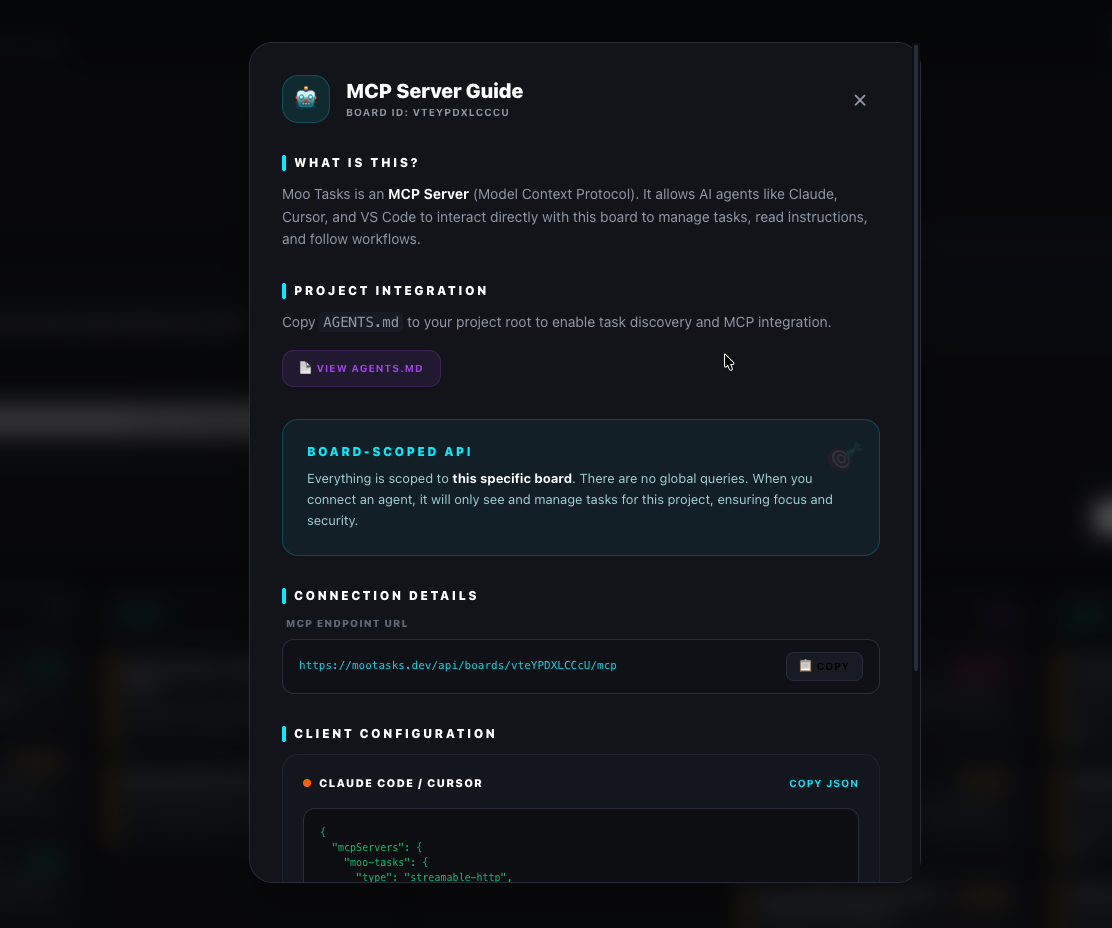The image size is (1112, 928).
Task: Click the document icon on VIEW AGENTS.MD button
Action: point(305,368)
